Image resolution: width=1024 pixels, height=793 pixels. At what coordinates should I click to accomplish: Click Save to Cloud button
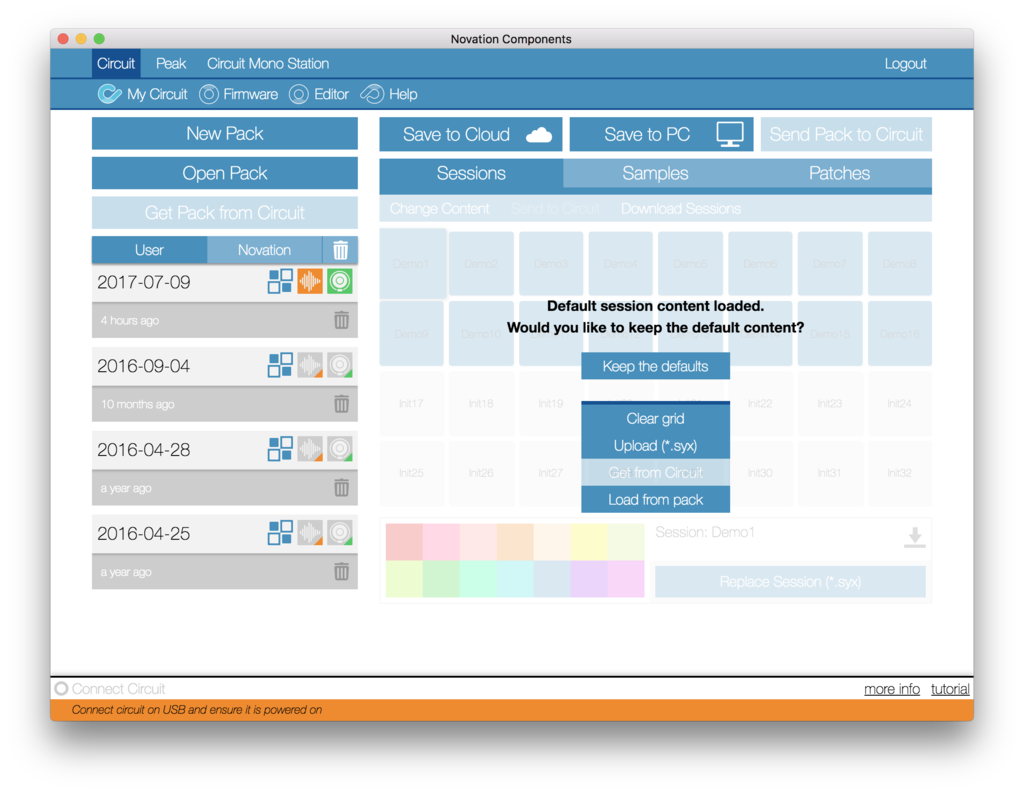471,135
